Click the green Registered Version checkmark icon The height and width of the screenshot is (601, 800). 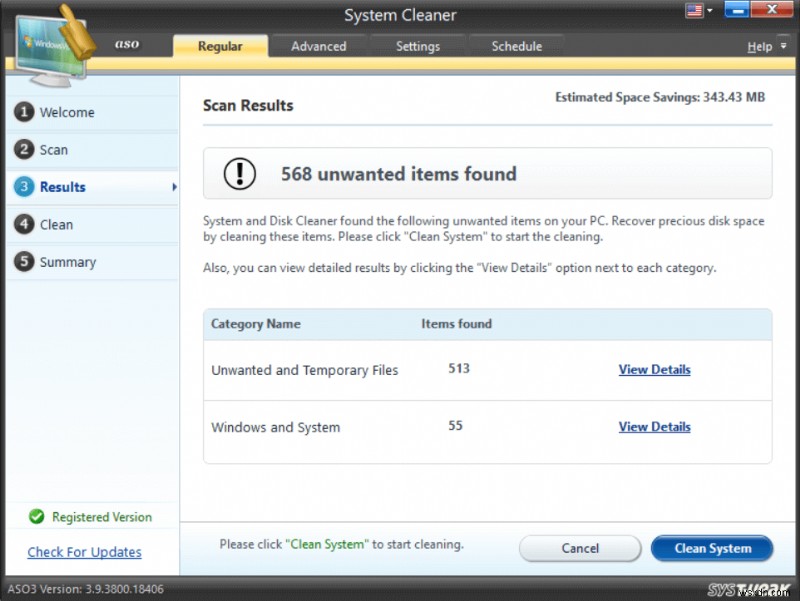pos(37,516)
